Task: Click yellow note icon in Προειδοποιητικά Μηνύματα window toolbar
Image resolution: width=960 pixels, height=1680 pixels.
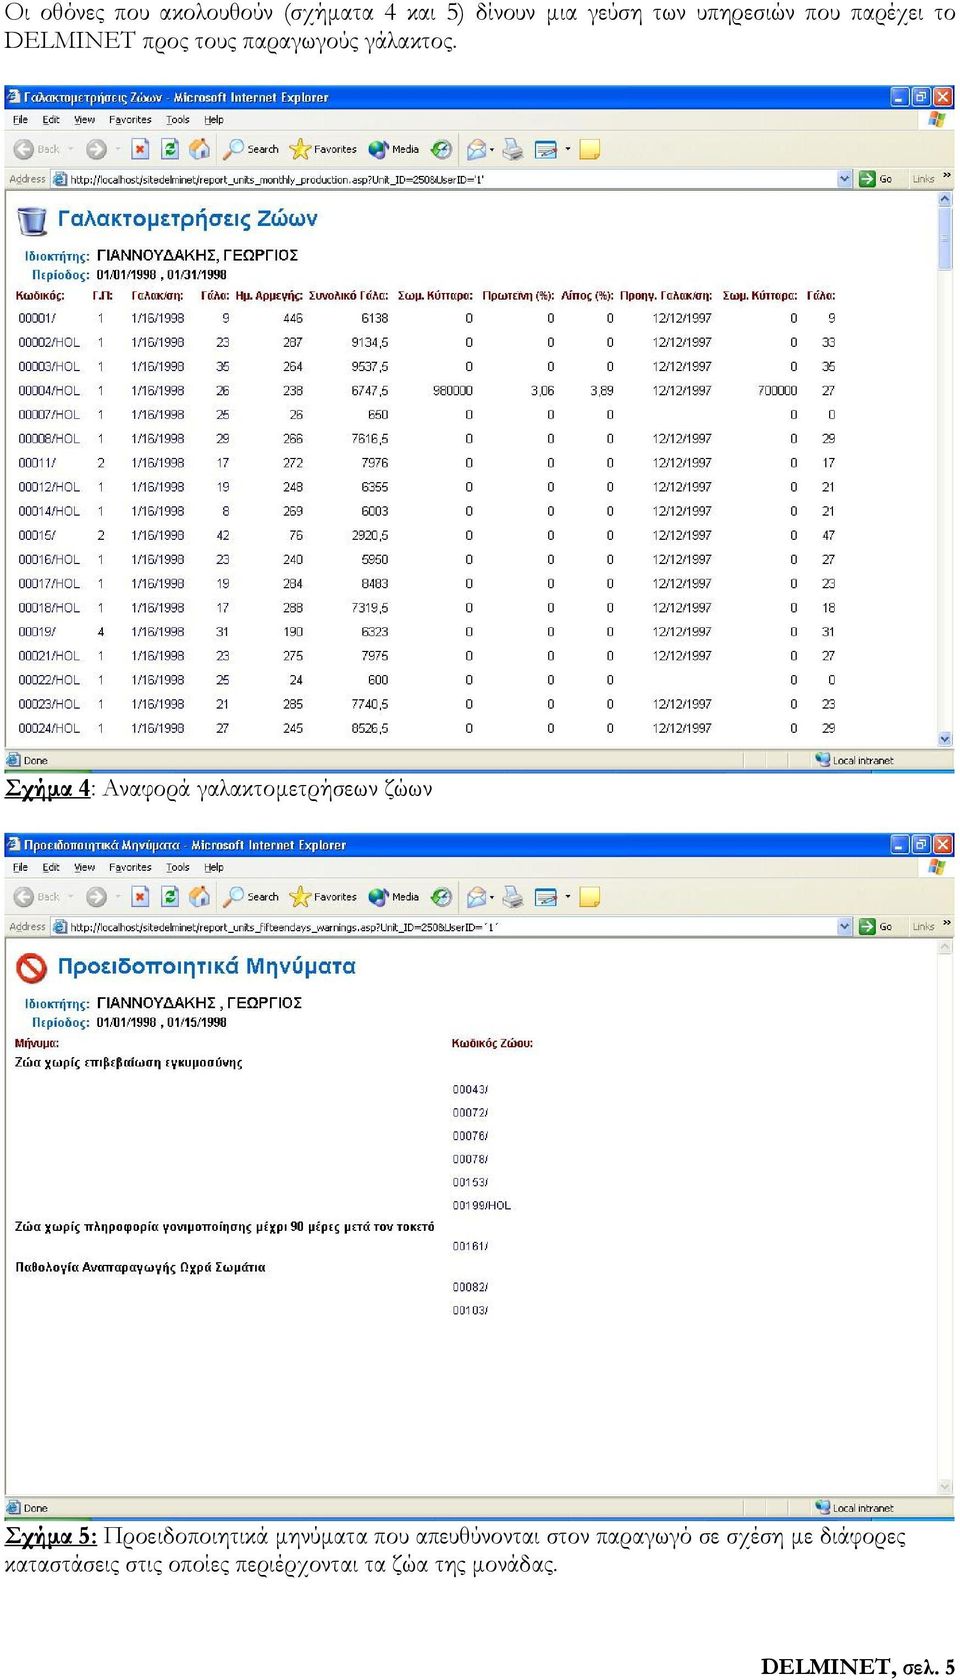Action: [x=590, y=897]
